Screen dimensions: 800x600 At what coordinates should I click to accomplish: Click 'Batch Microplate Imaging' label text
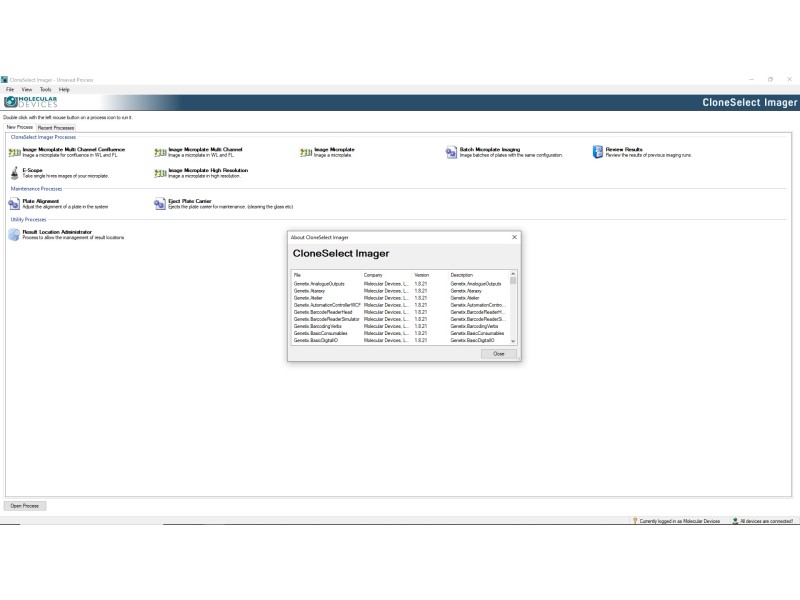point(490,149)
